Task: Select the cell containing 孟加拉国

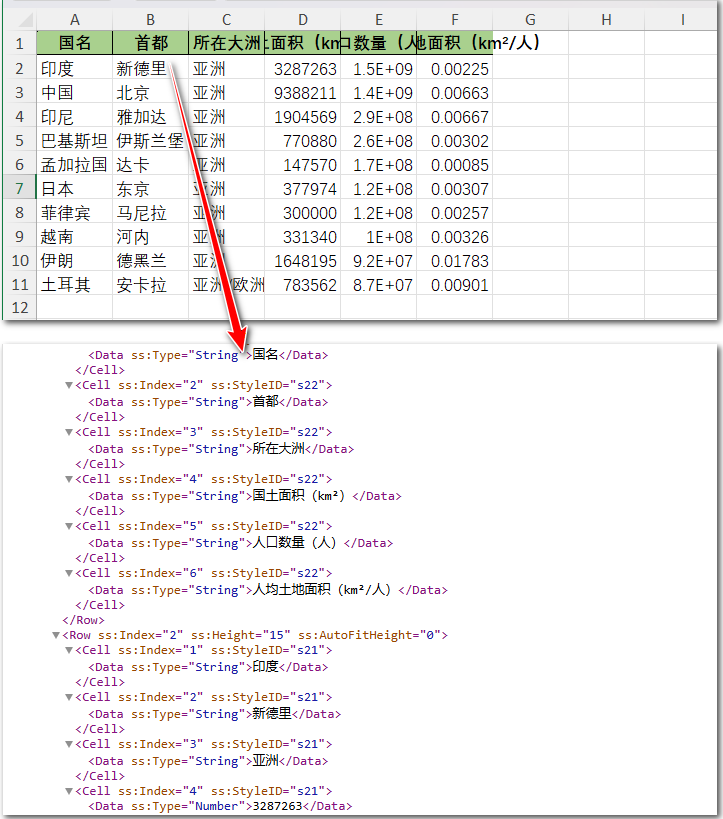Action: click(75, 165)
